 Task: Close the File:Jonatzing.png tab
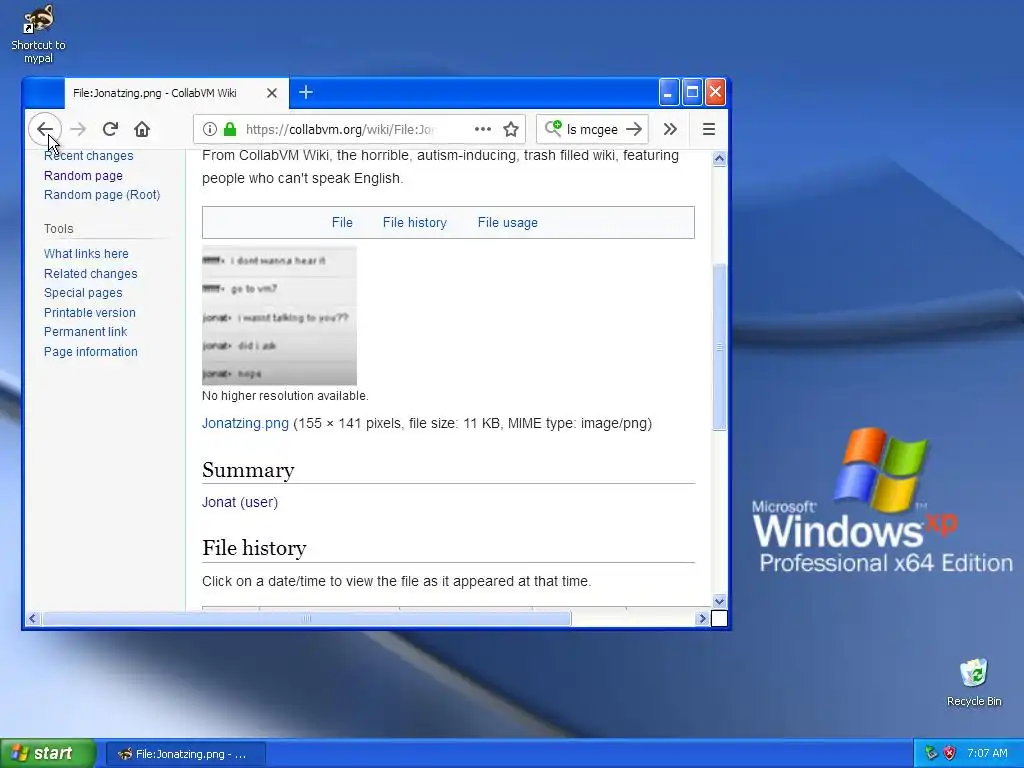pyautogui.click(x=272, y=93)
